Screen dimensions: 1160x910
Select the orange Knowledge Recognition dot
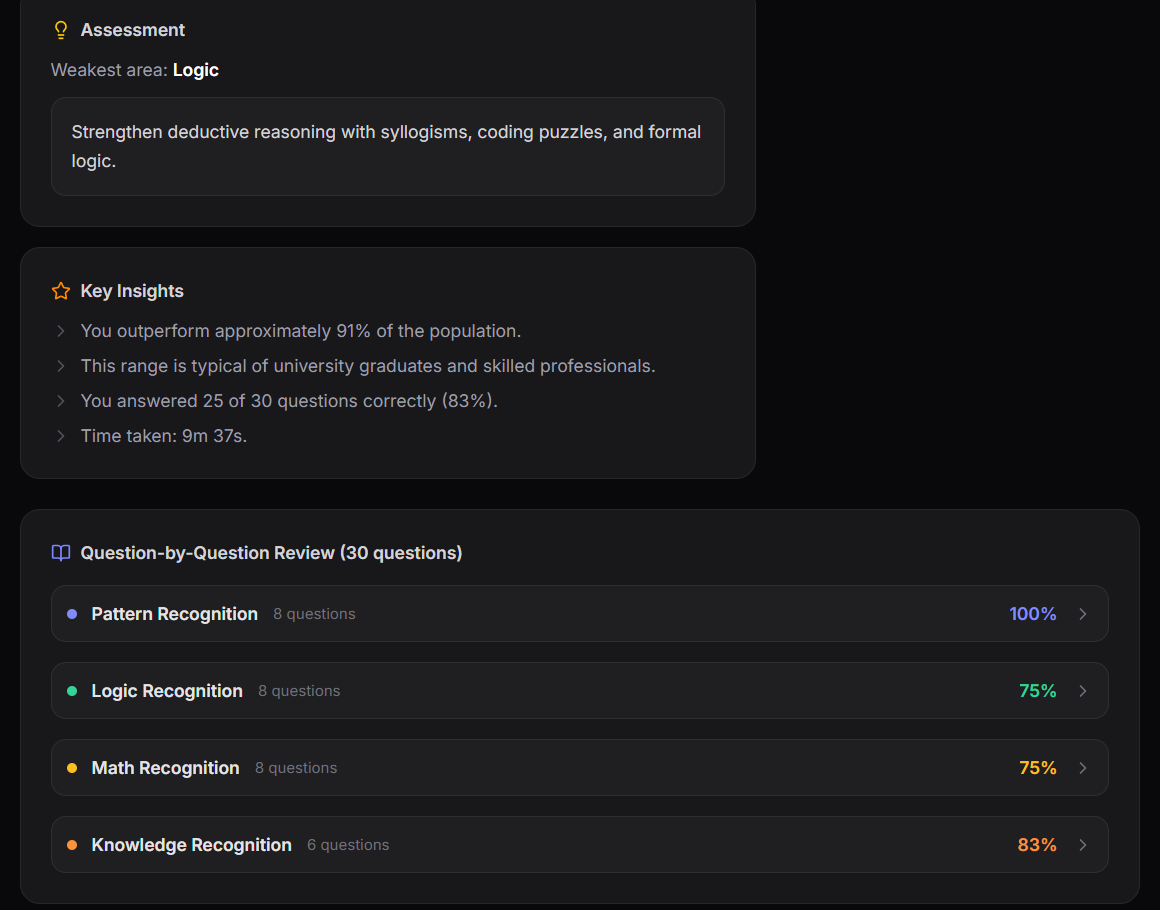[x=70, y=844]
